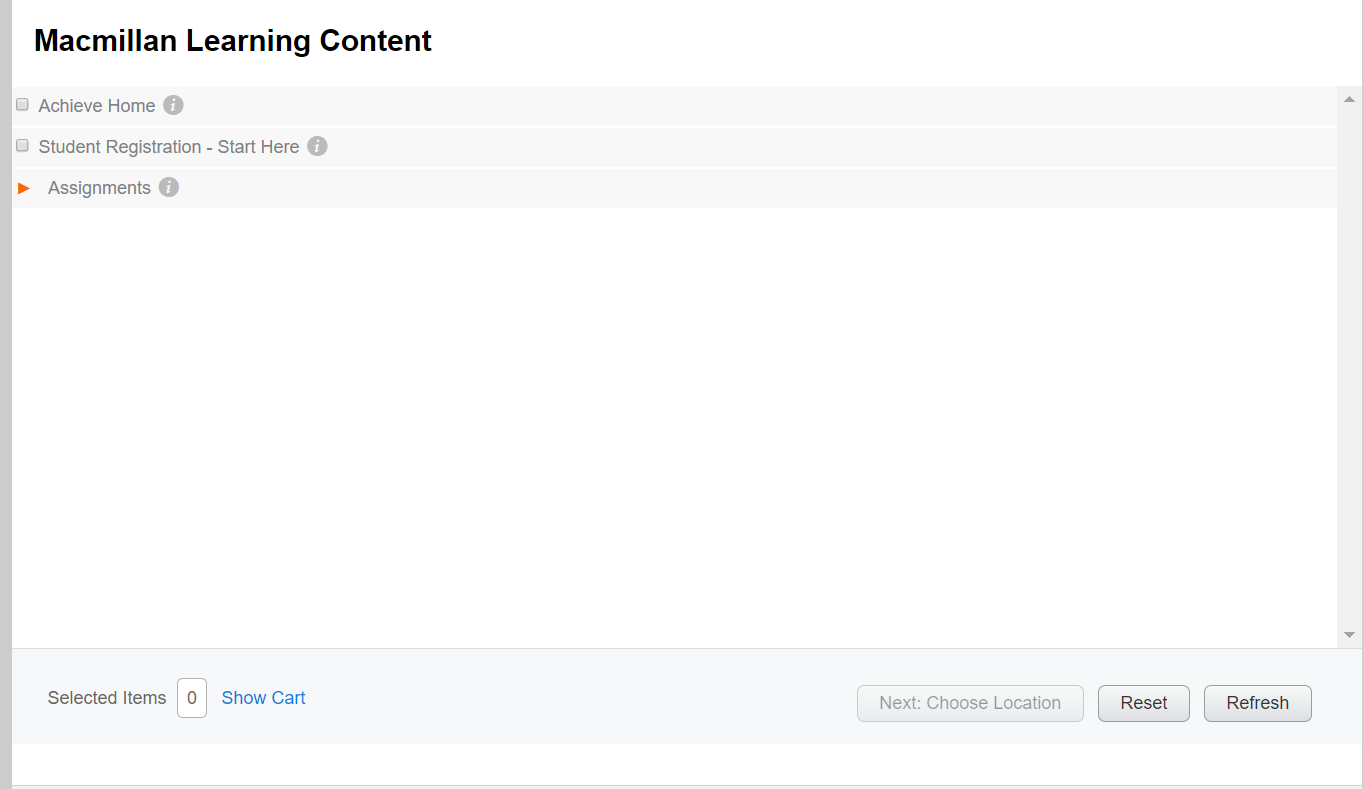Open the cart with Show Cart

tap(263, 697)
